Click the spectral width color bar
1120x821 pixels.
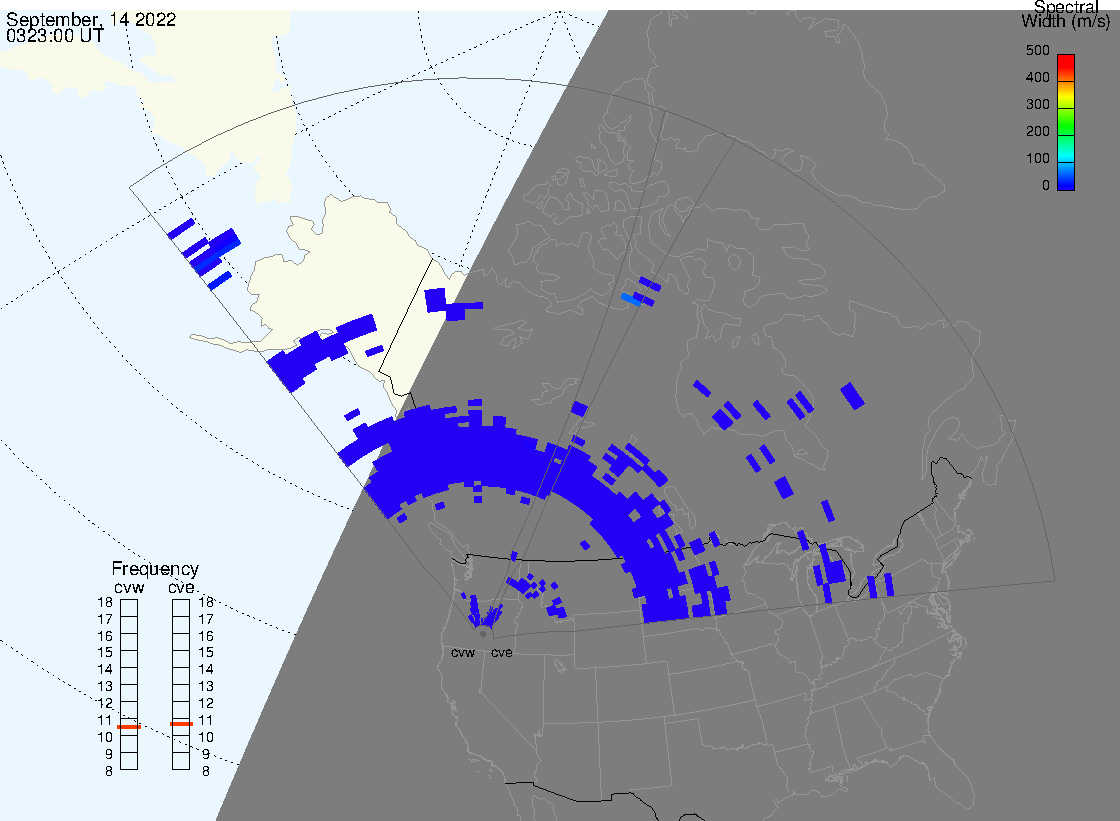(1066, 122)
